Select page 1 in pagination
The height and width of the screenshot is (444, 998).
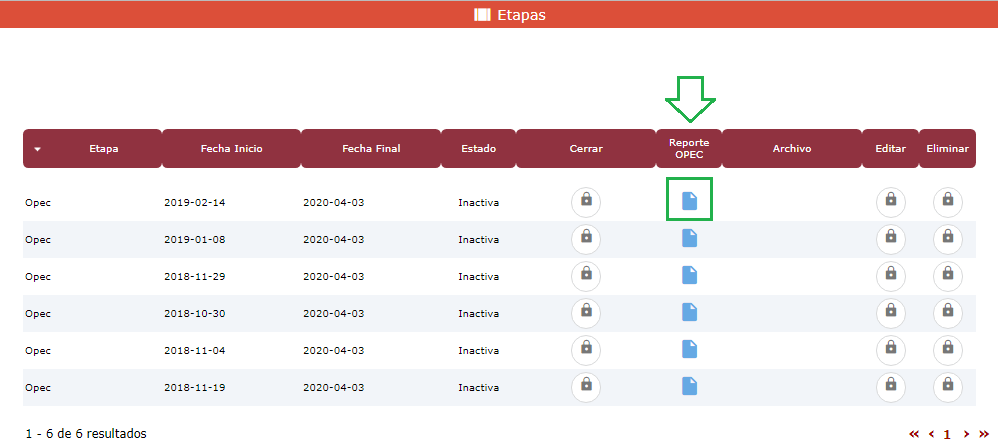(x=947, y=434)
